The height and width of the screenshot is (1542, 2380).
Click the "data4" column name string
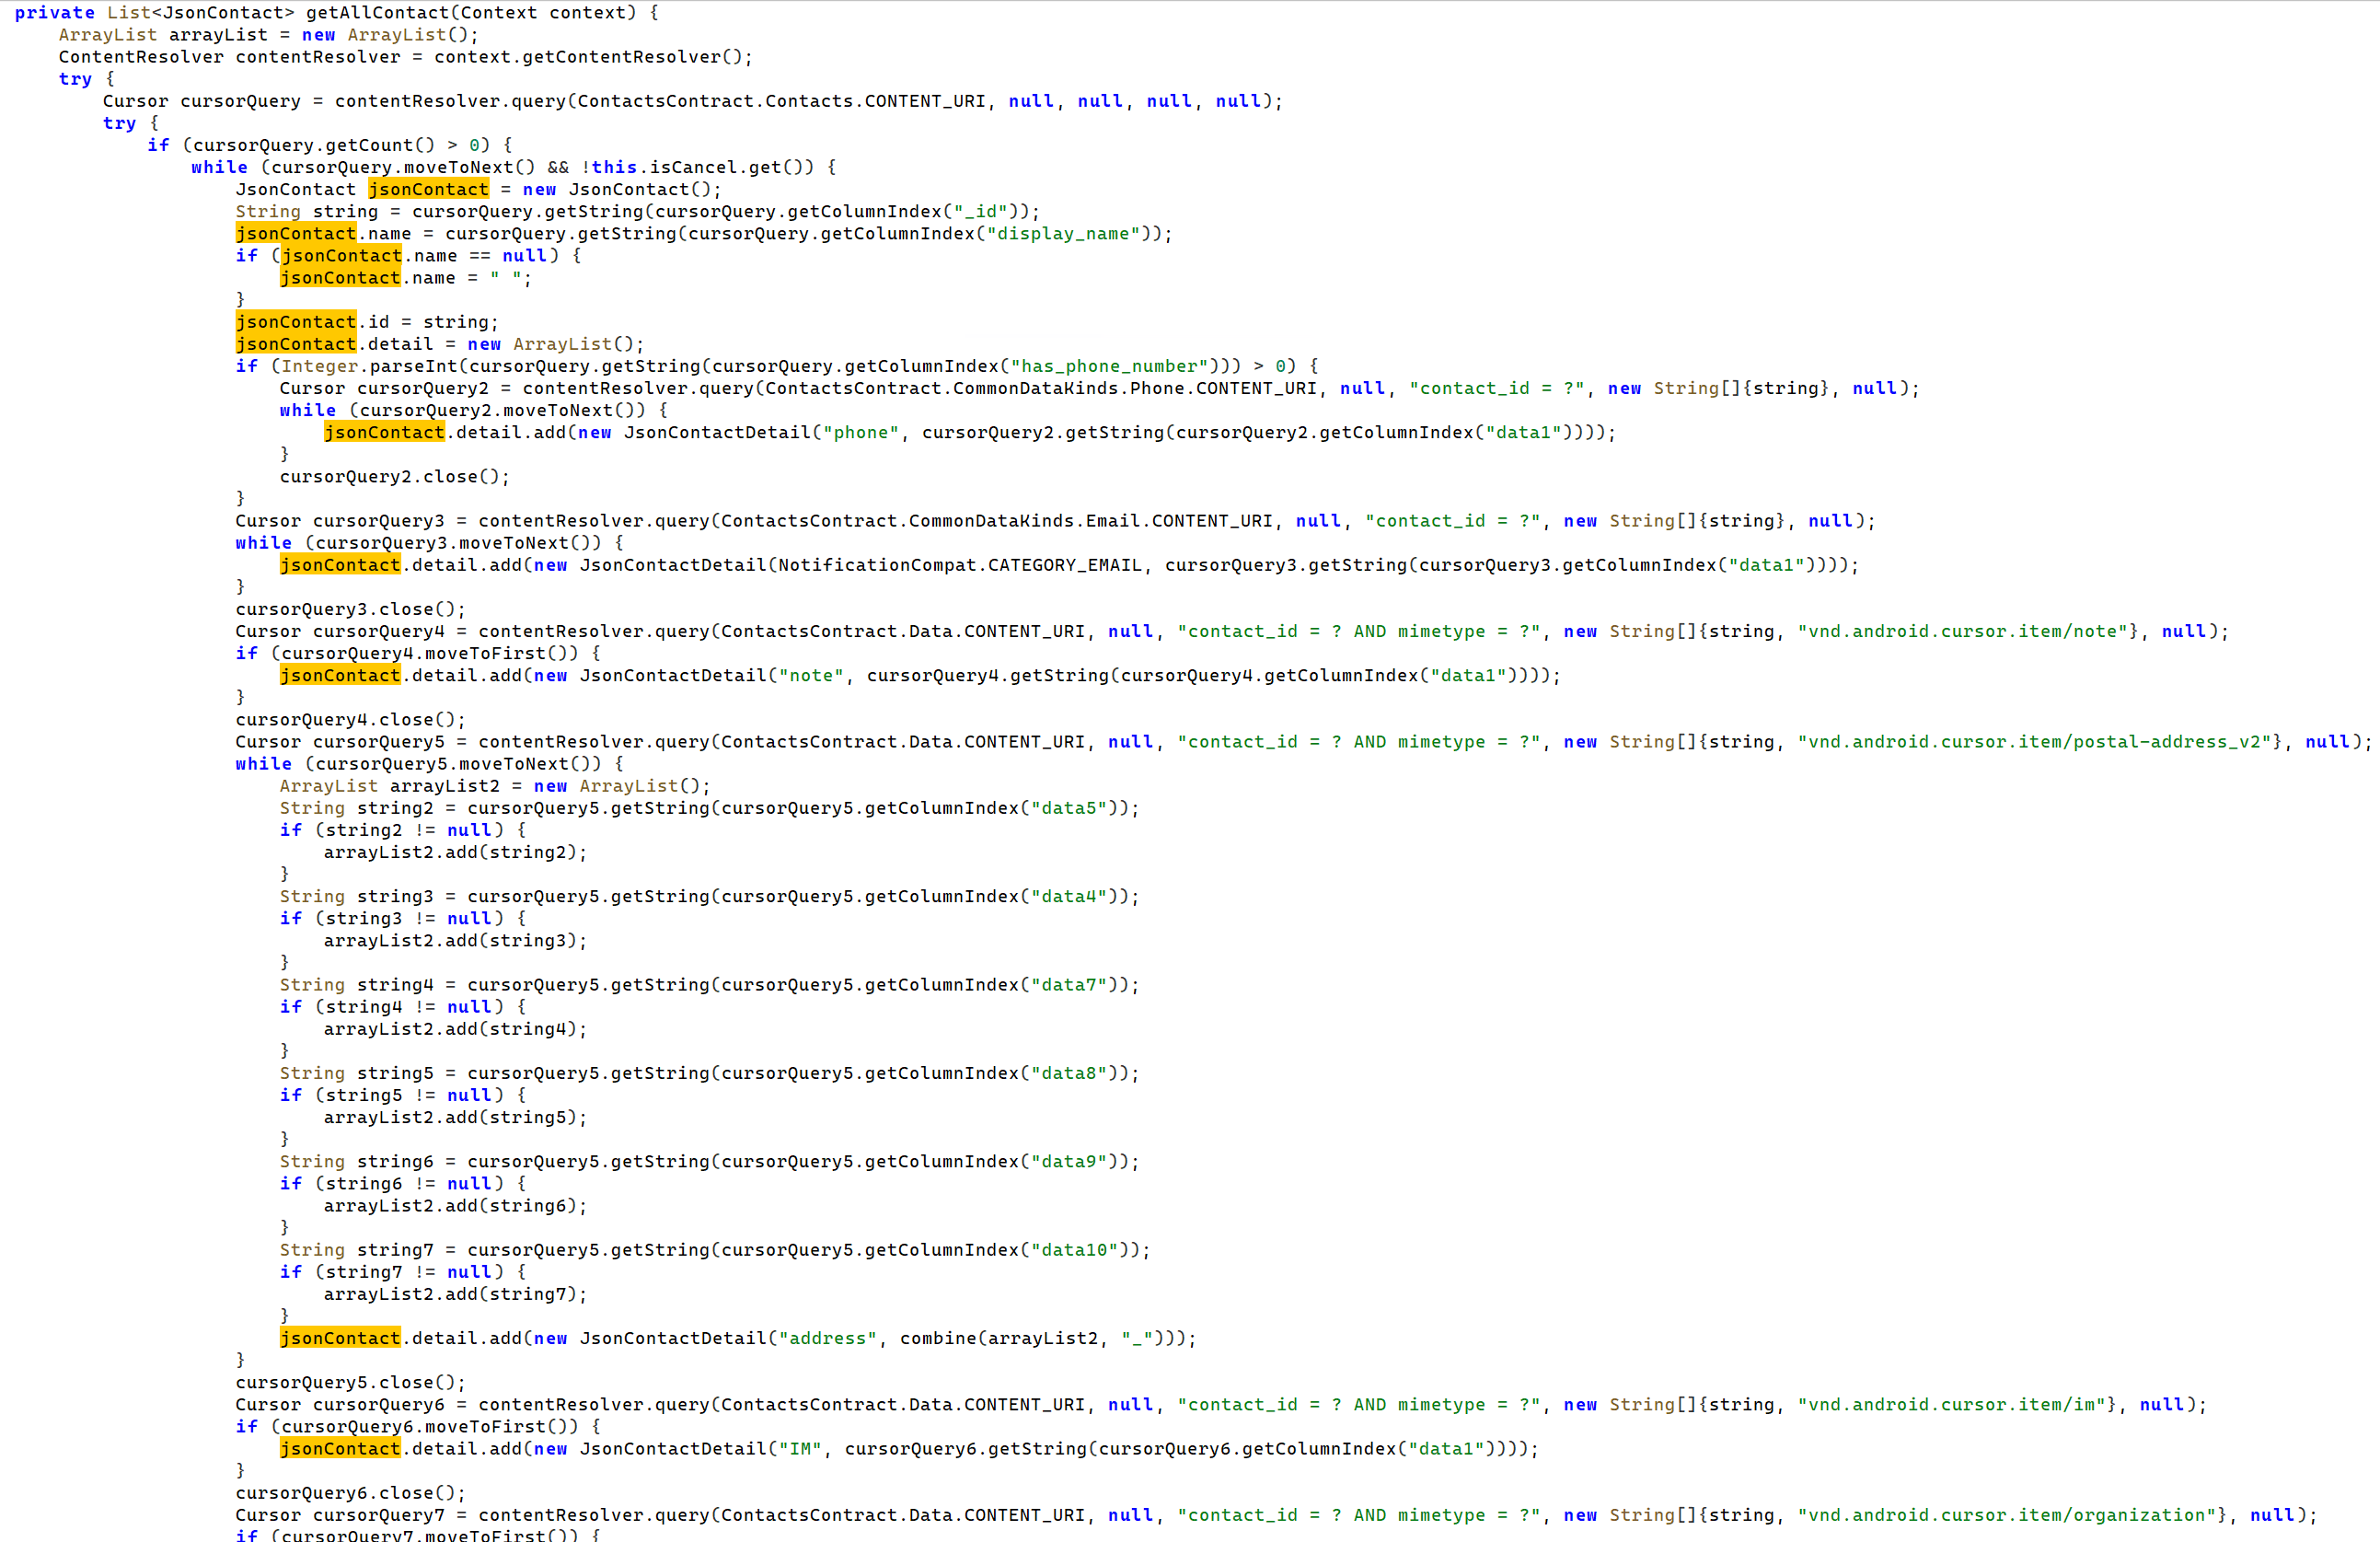1069,897
